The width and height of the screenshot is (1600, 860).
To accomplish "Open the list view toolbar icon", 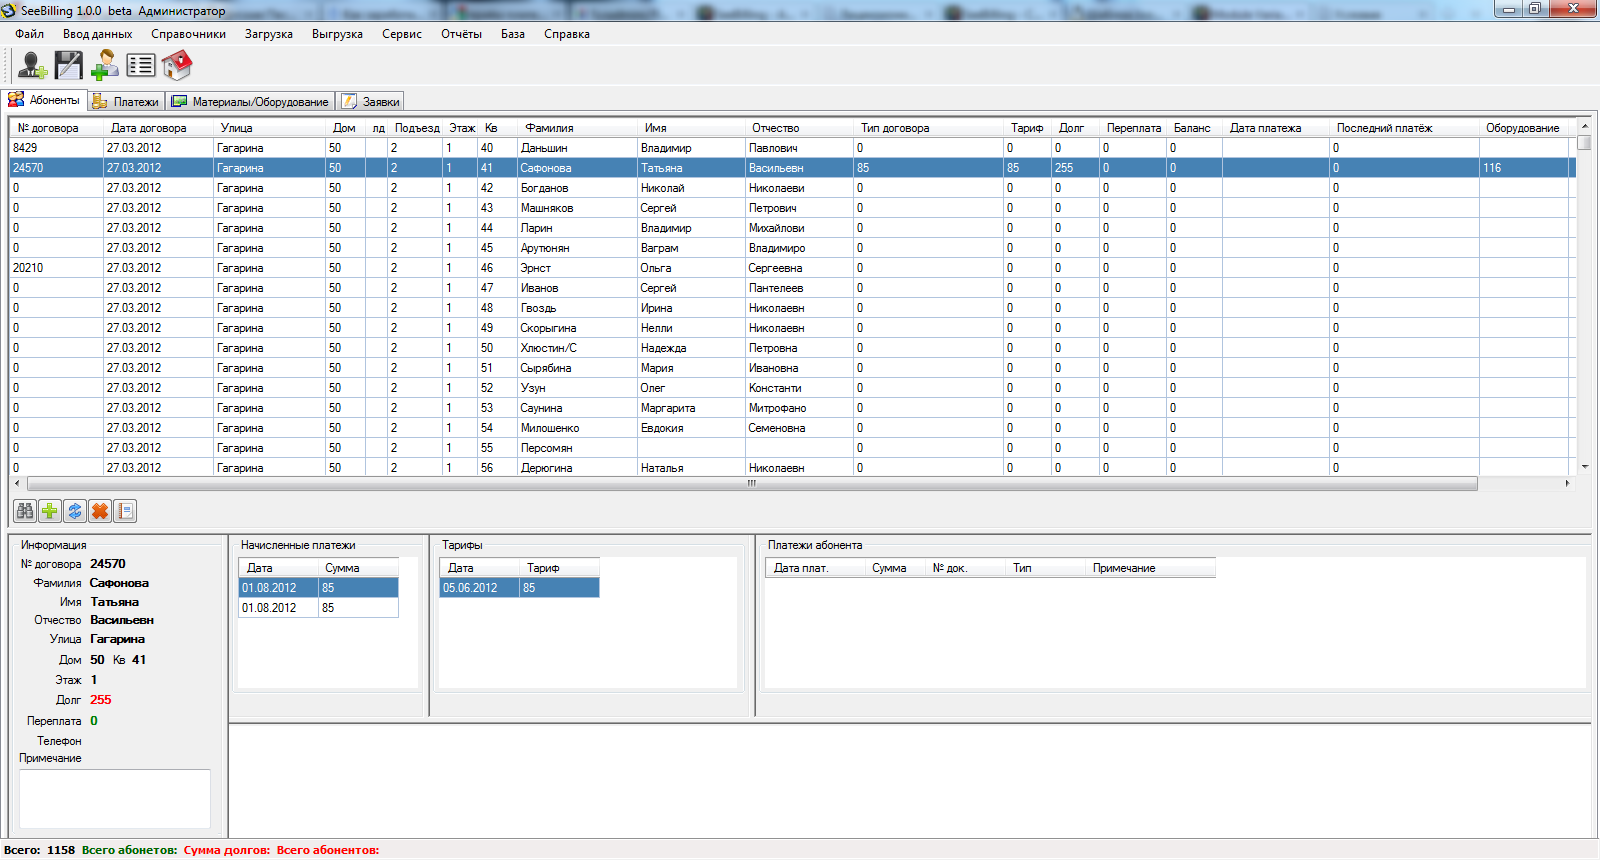I will point(141,66).
